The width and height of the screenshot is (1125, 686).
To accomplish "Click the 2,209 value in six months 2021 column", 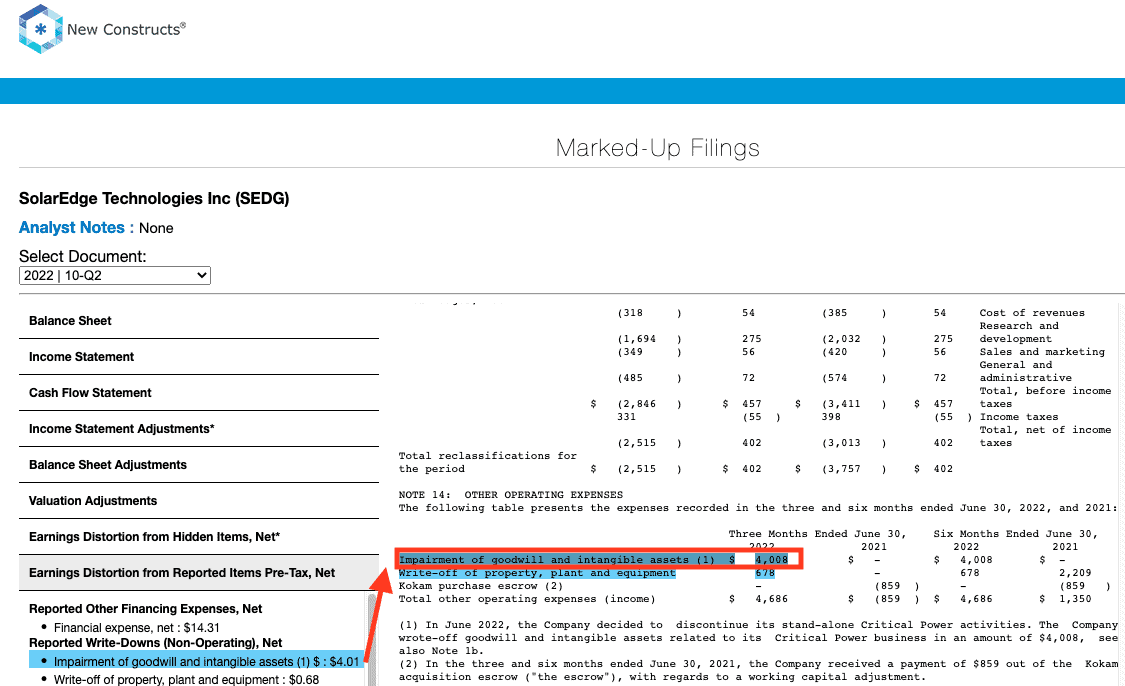I will pyautogui.click(x=1075, y=573).
